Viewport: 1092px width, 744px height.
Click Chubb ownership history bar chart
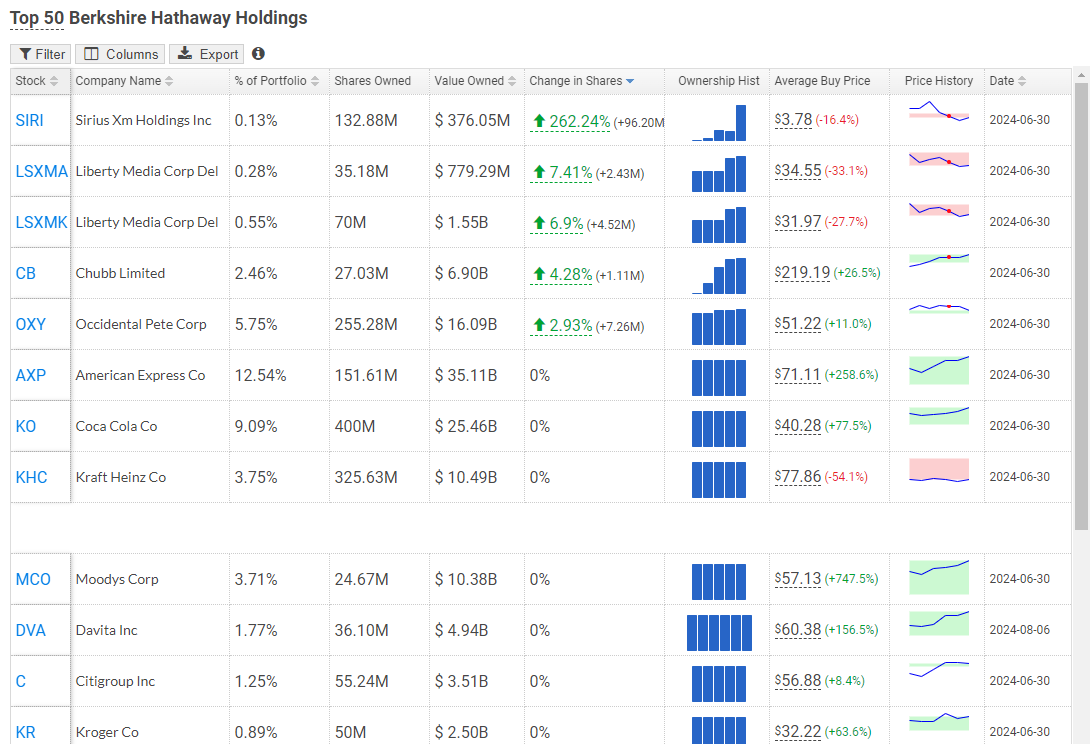[x=719, y=276]
